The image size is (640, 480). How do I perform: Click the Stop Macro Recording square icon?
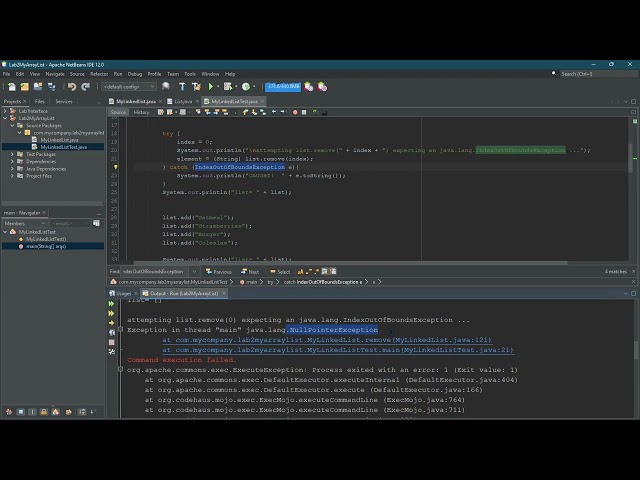click(x=304, y=112)
